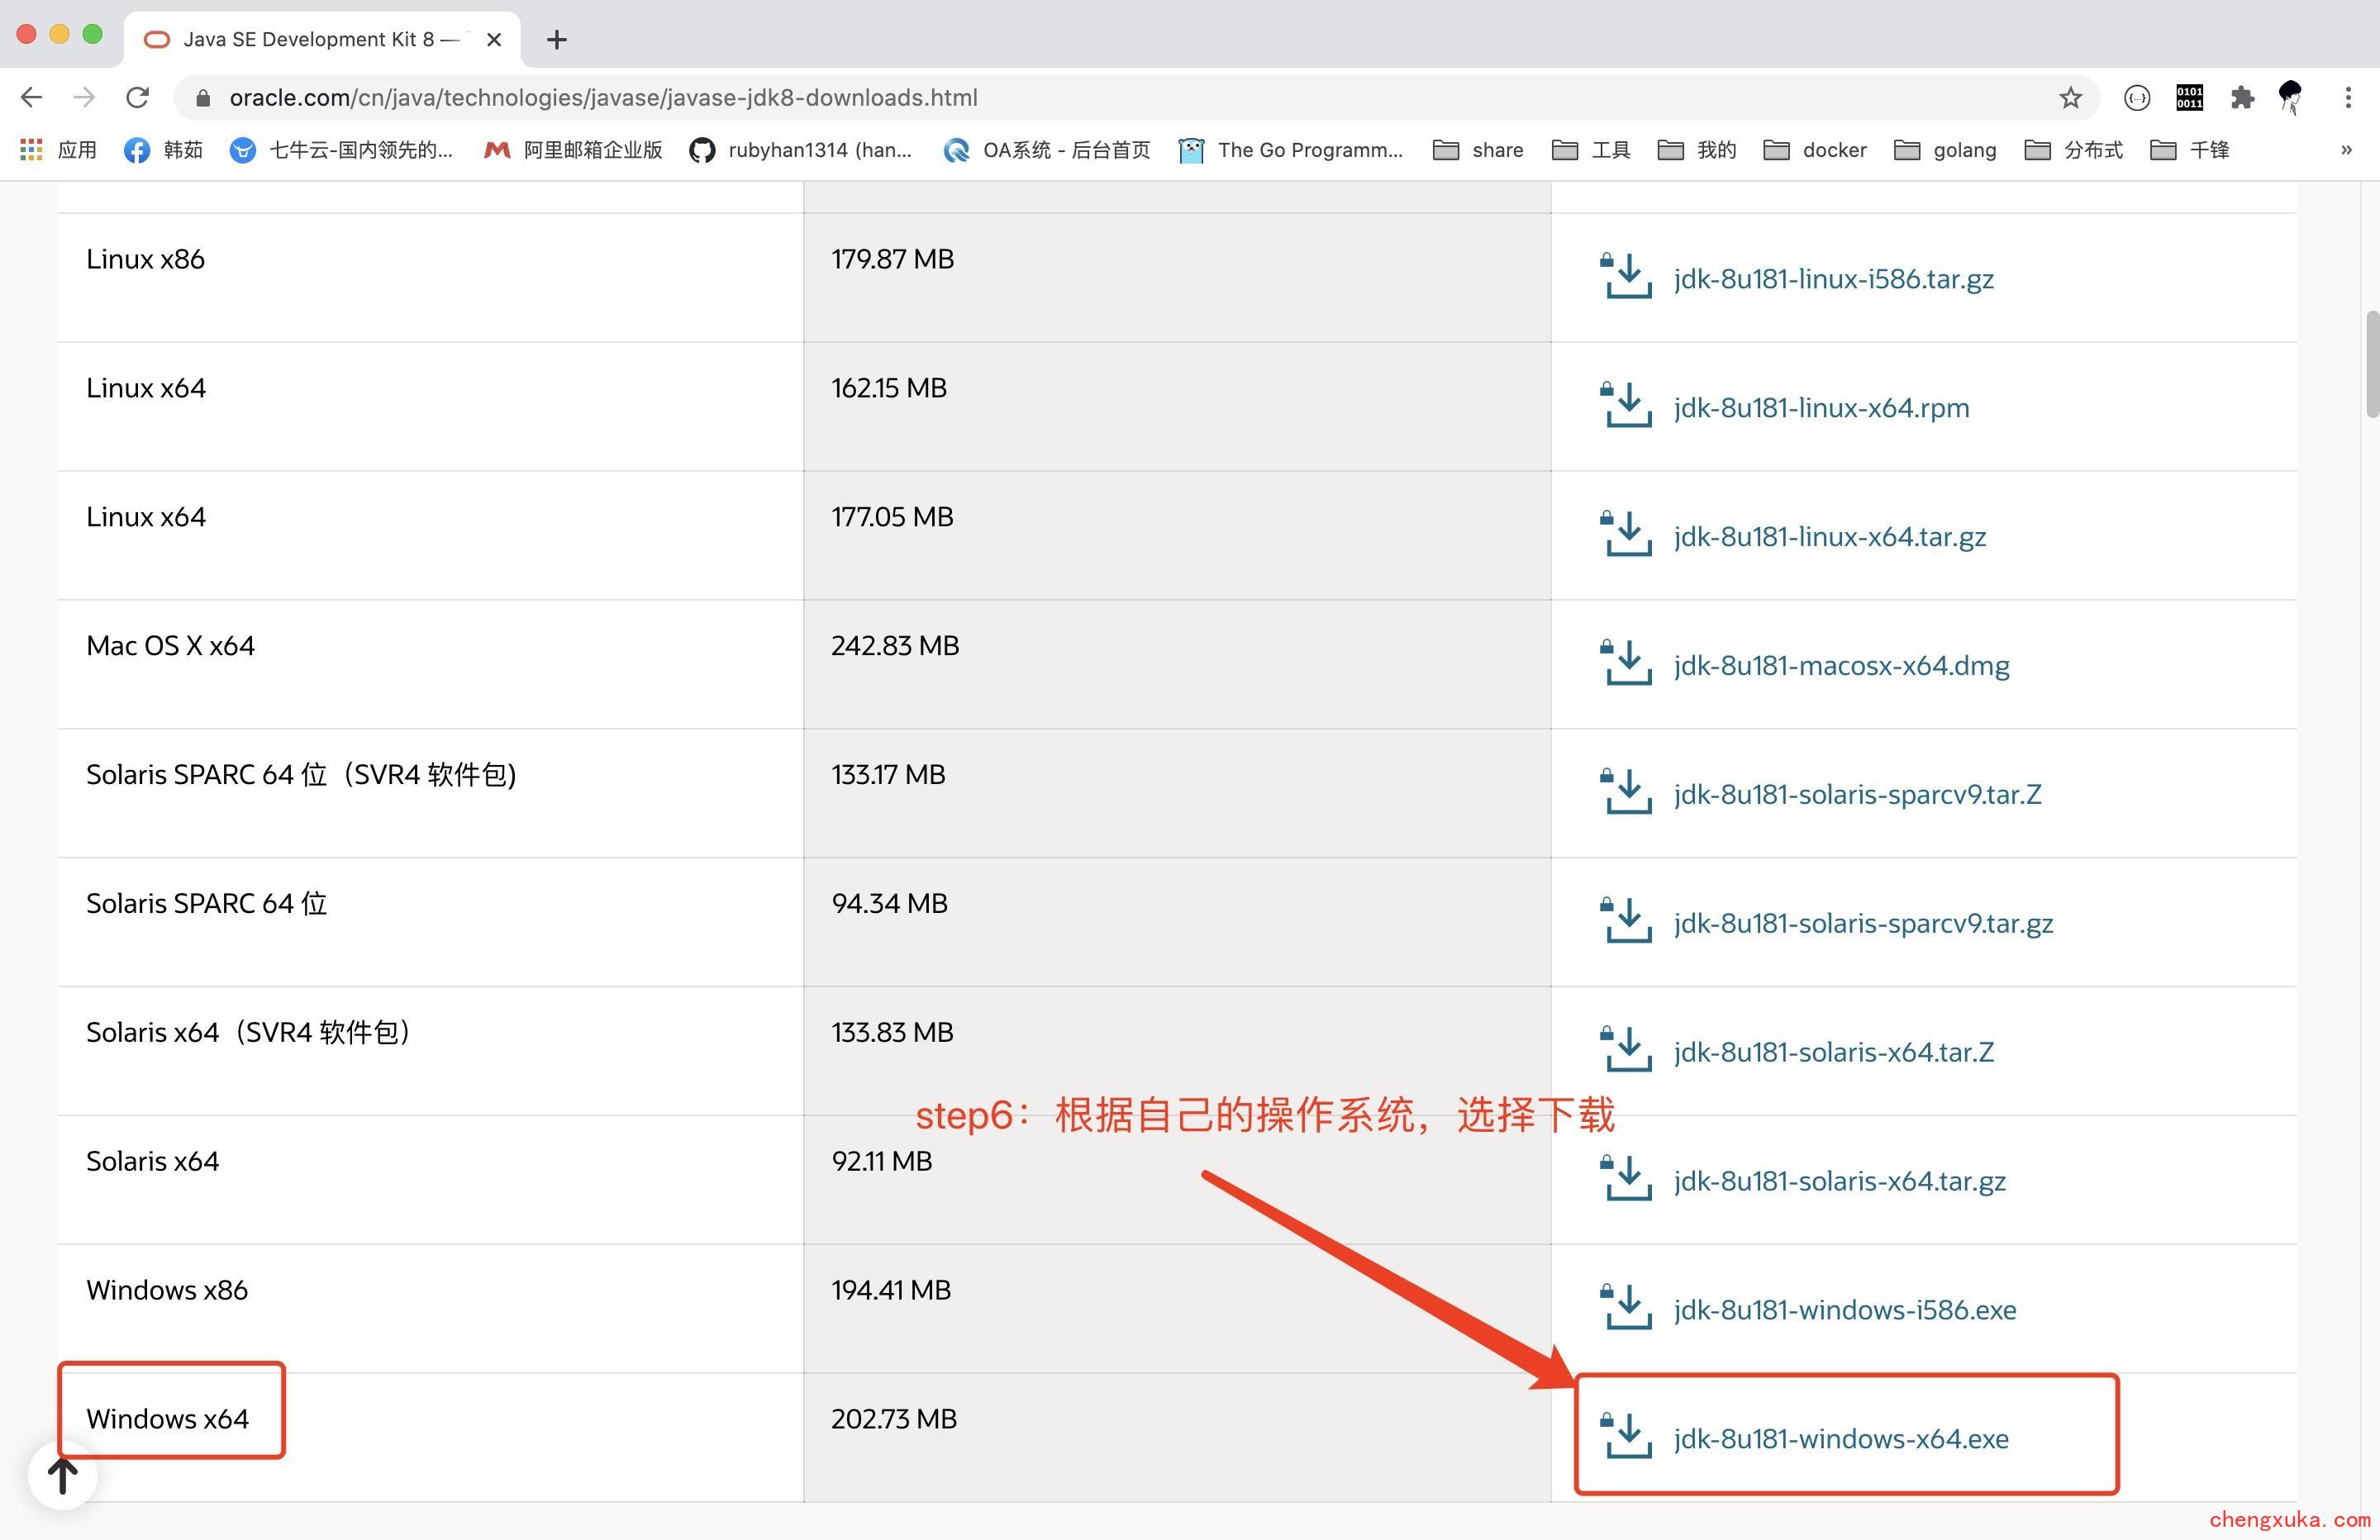Click the download icon for jdk-8u181-windows-x64.exe

tap(1626, 1437)
